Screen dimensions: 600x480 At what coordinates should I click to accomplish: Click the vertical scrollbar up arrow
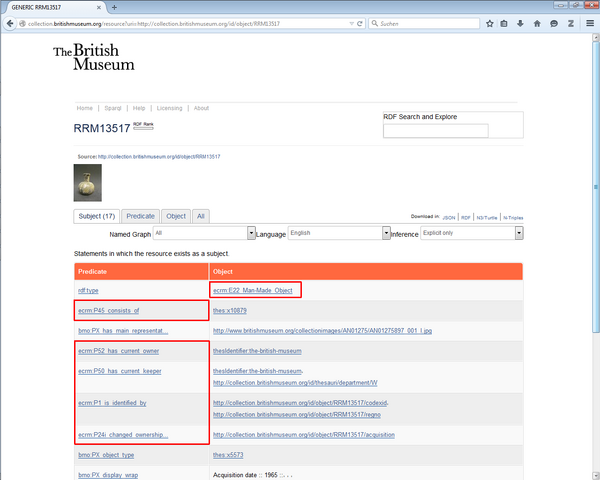tap(595, 38)
